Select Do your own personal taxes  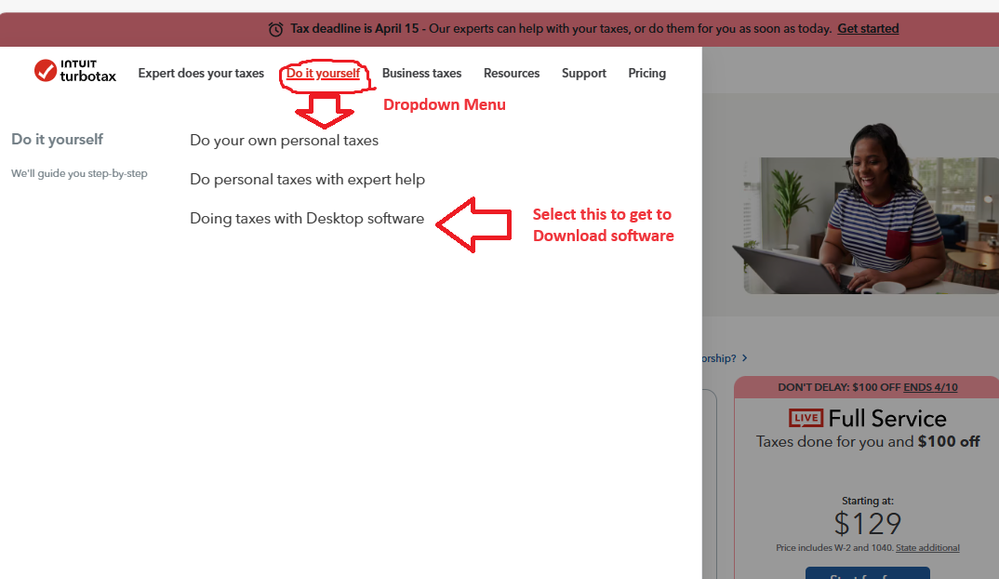pyautogui.click(x=284, y=140)
